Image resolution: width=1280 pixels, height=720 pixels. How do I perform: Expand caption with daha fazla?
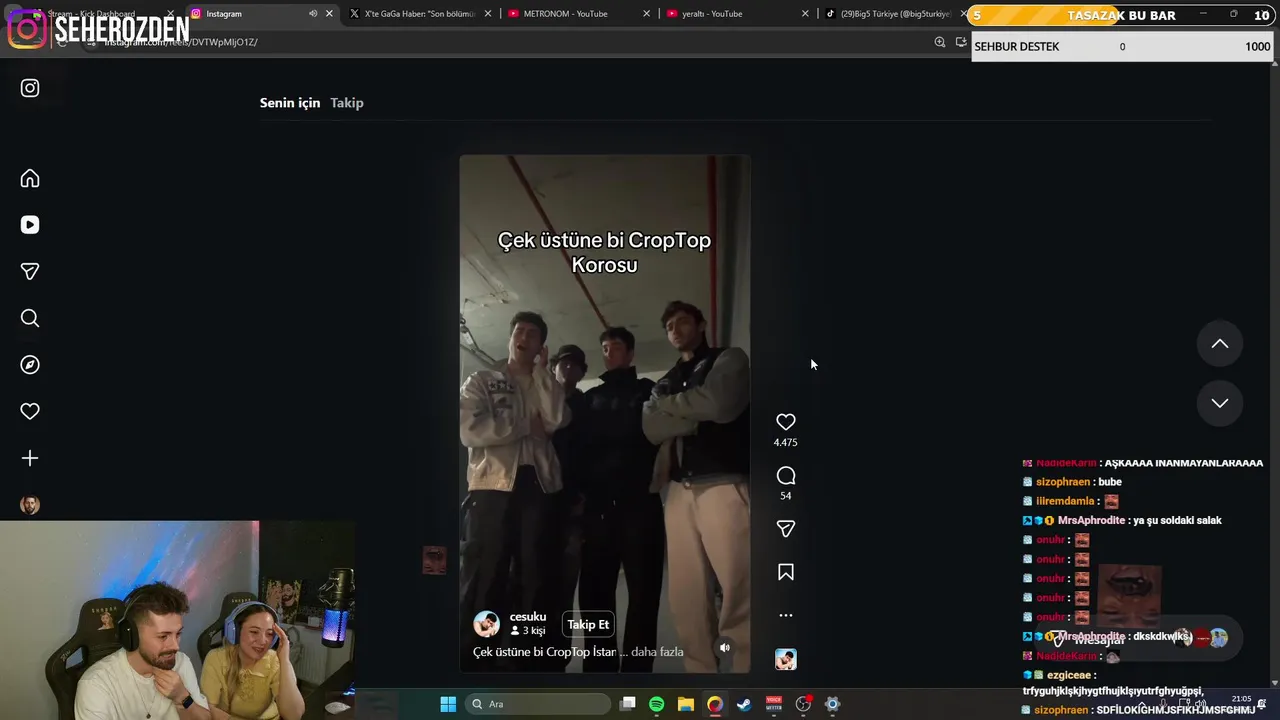click(x=659, y=652)
